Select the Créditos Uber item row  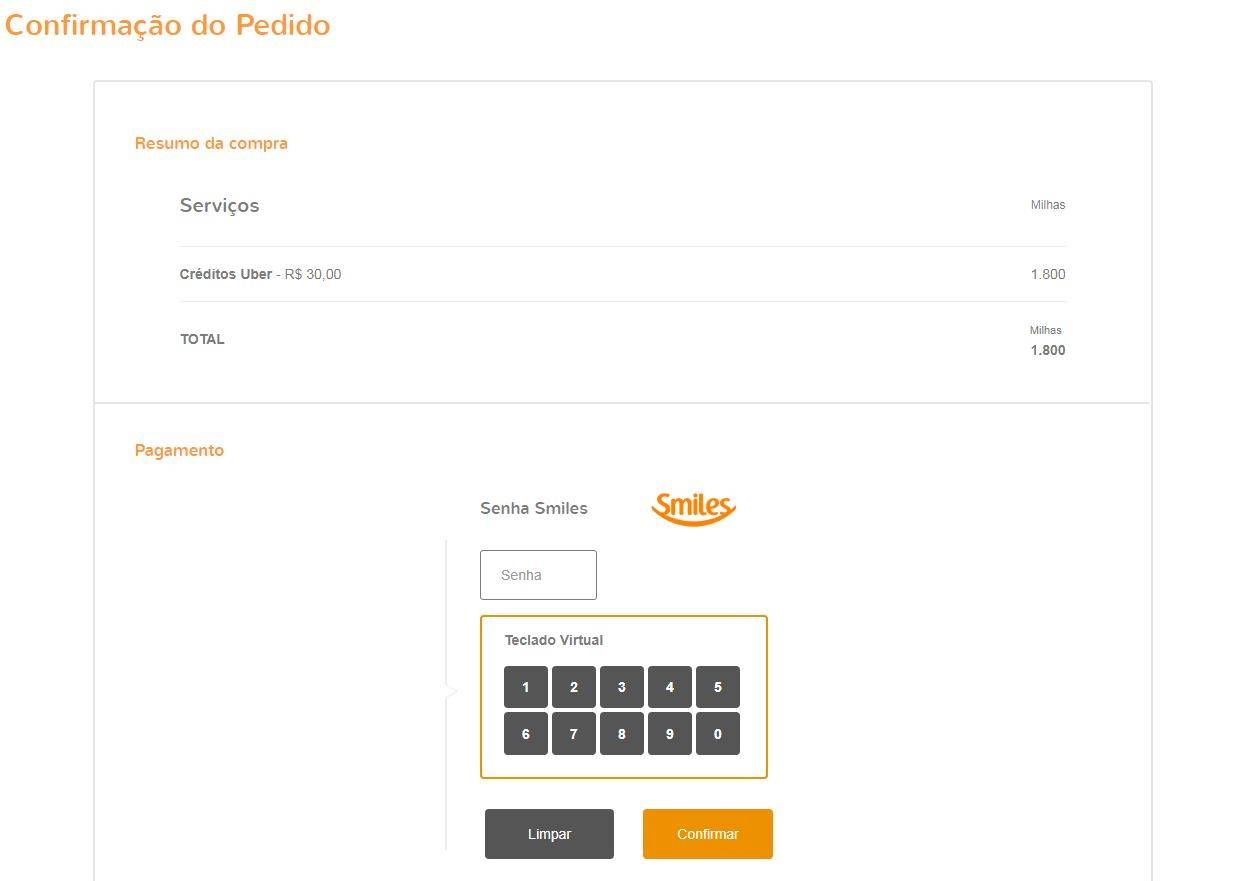(x=623, y=274)
